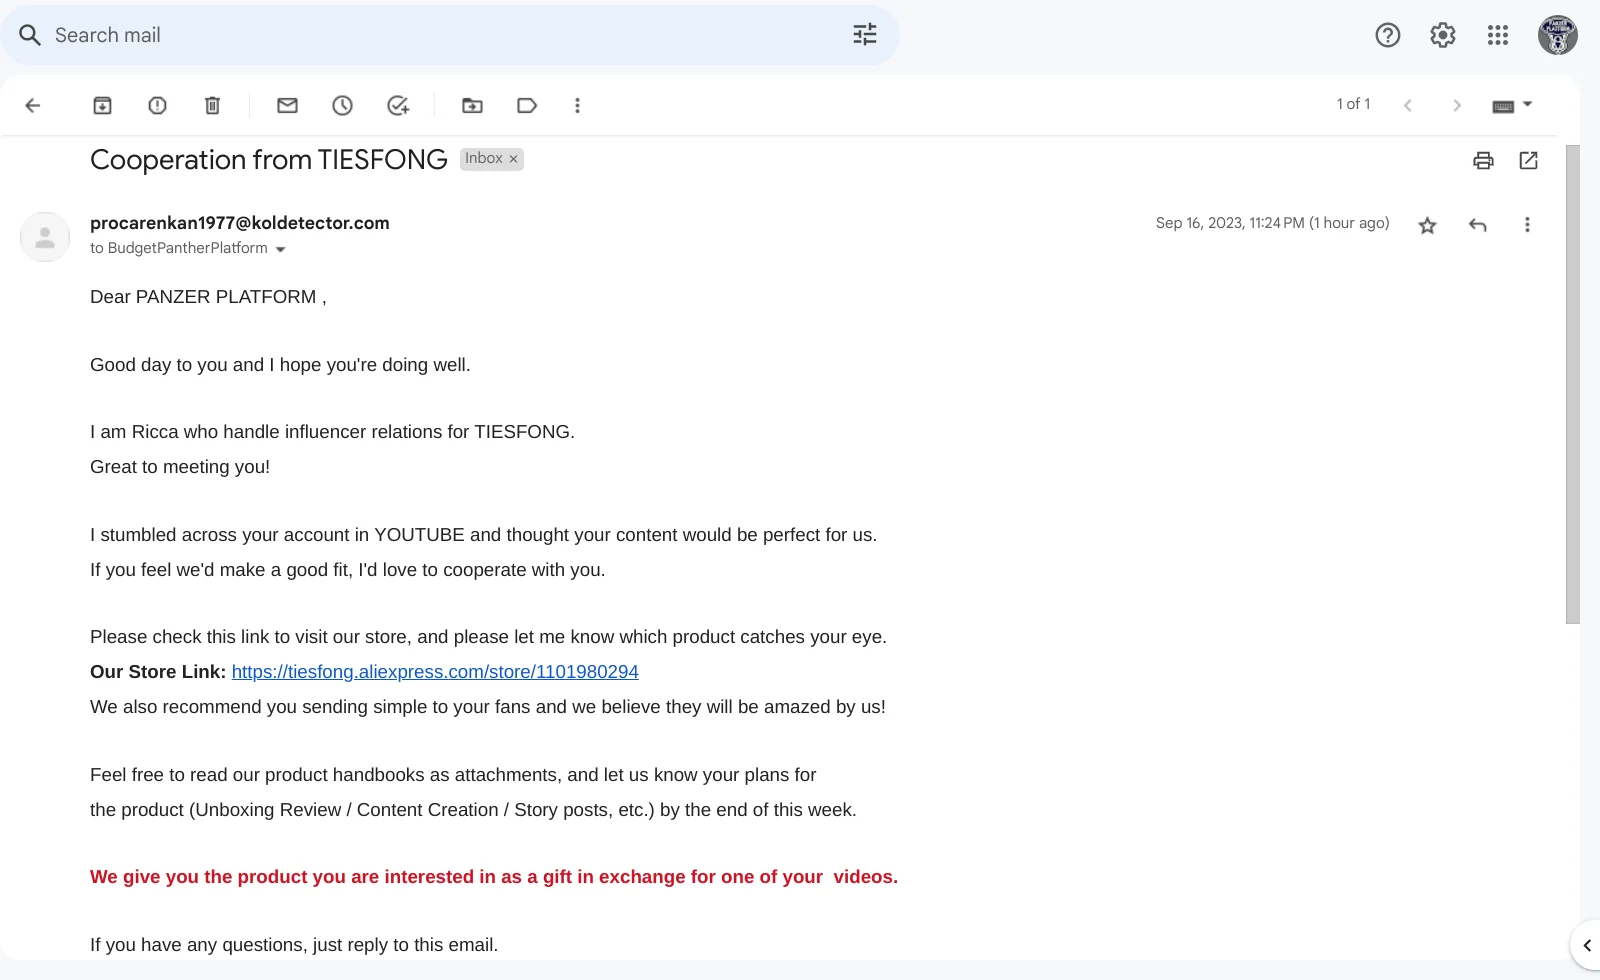Click the "1 of 1" counter
The width and height of the screenshot is (1600, 980).
(1353, 104)
